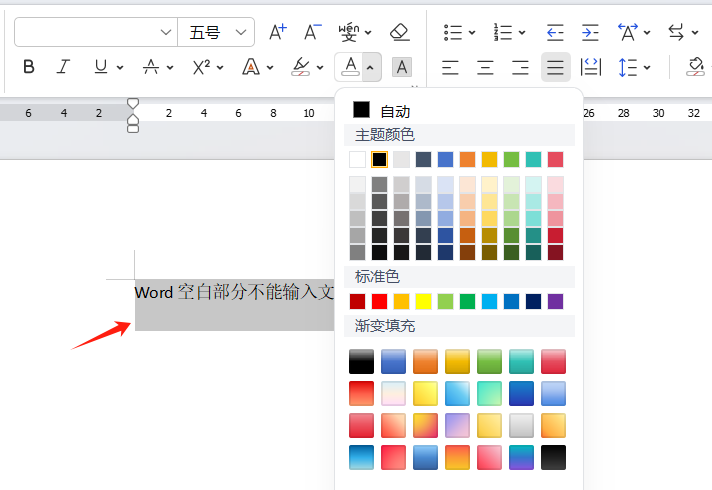Set line spacing icon
This screenshot has width=712, height=490.
628,67
